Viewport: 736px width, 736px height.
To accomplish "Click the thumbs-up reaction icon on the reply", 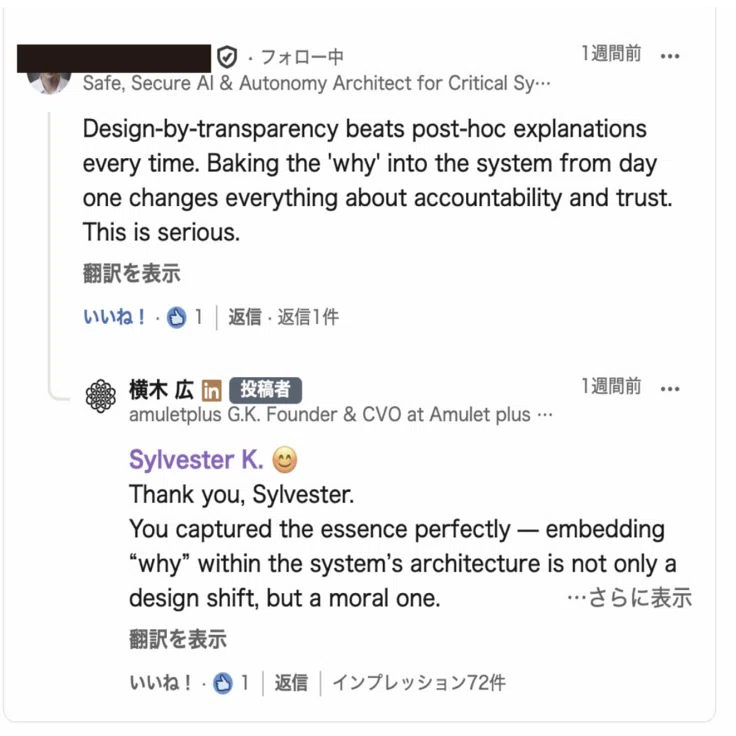I will (x=223, y=682).
